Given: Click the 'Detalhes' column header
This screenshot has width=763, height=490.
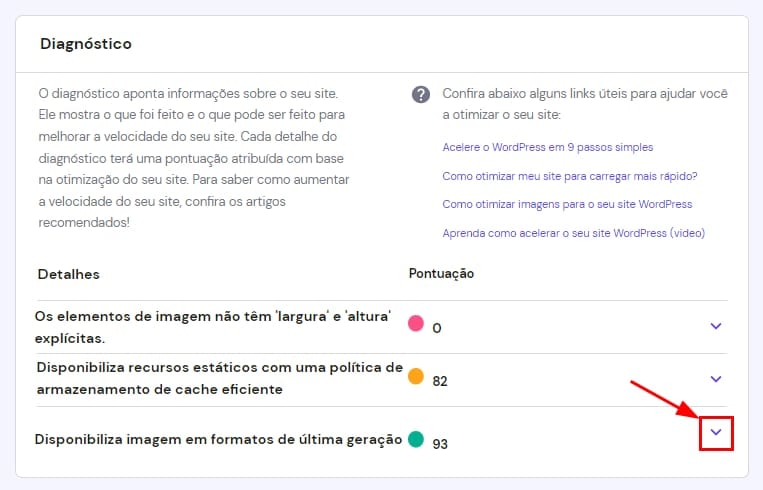Looking at the screenshot, I should pyautogui.click(x=69, y=273).
